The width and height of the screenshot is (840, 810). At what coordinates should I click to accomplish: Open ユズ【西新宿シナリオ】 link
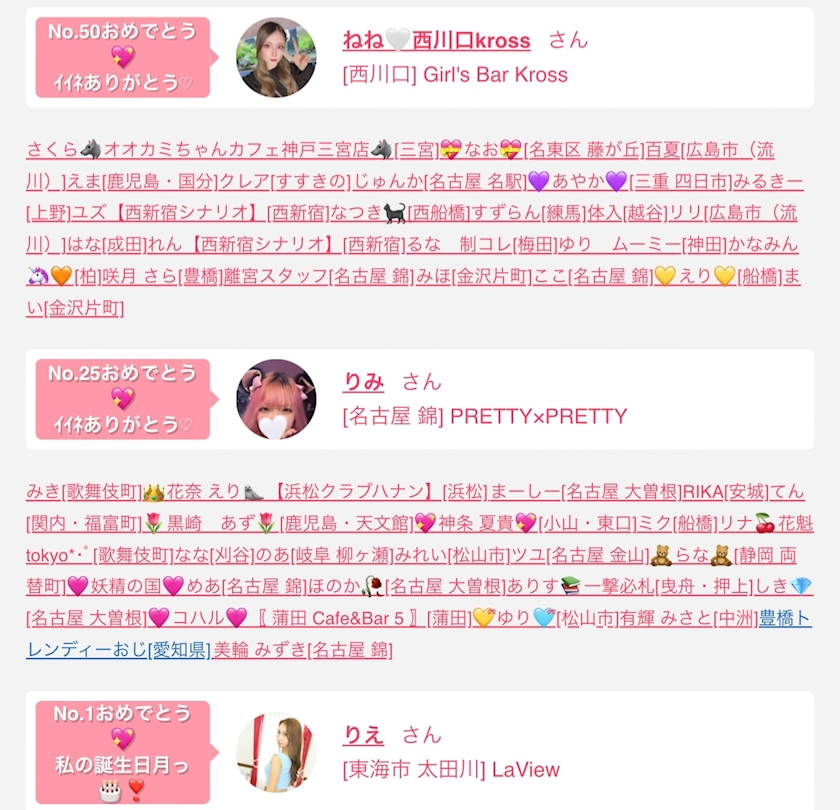201,213
